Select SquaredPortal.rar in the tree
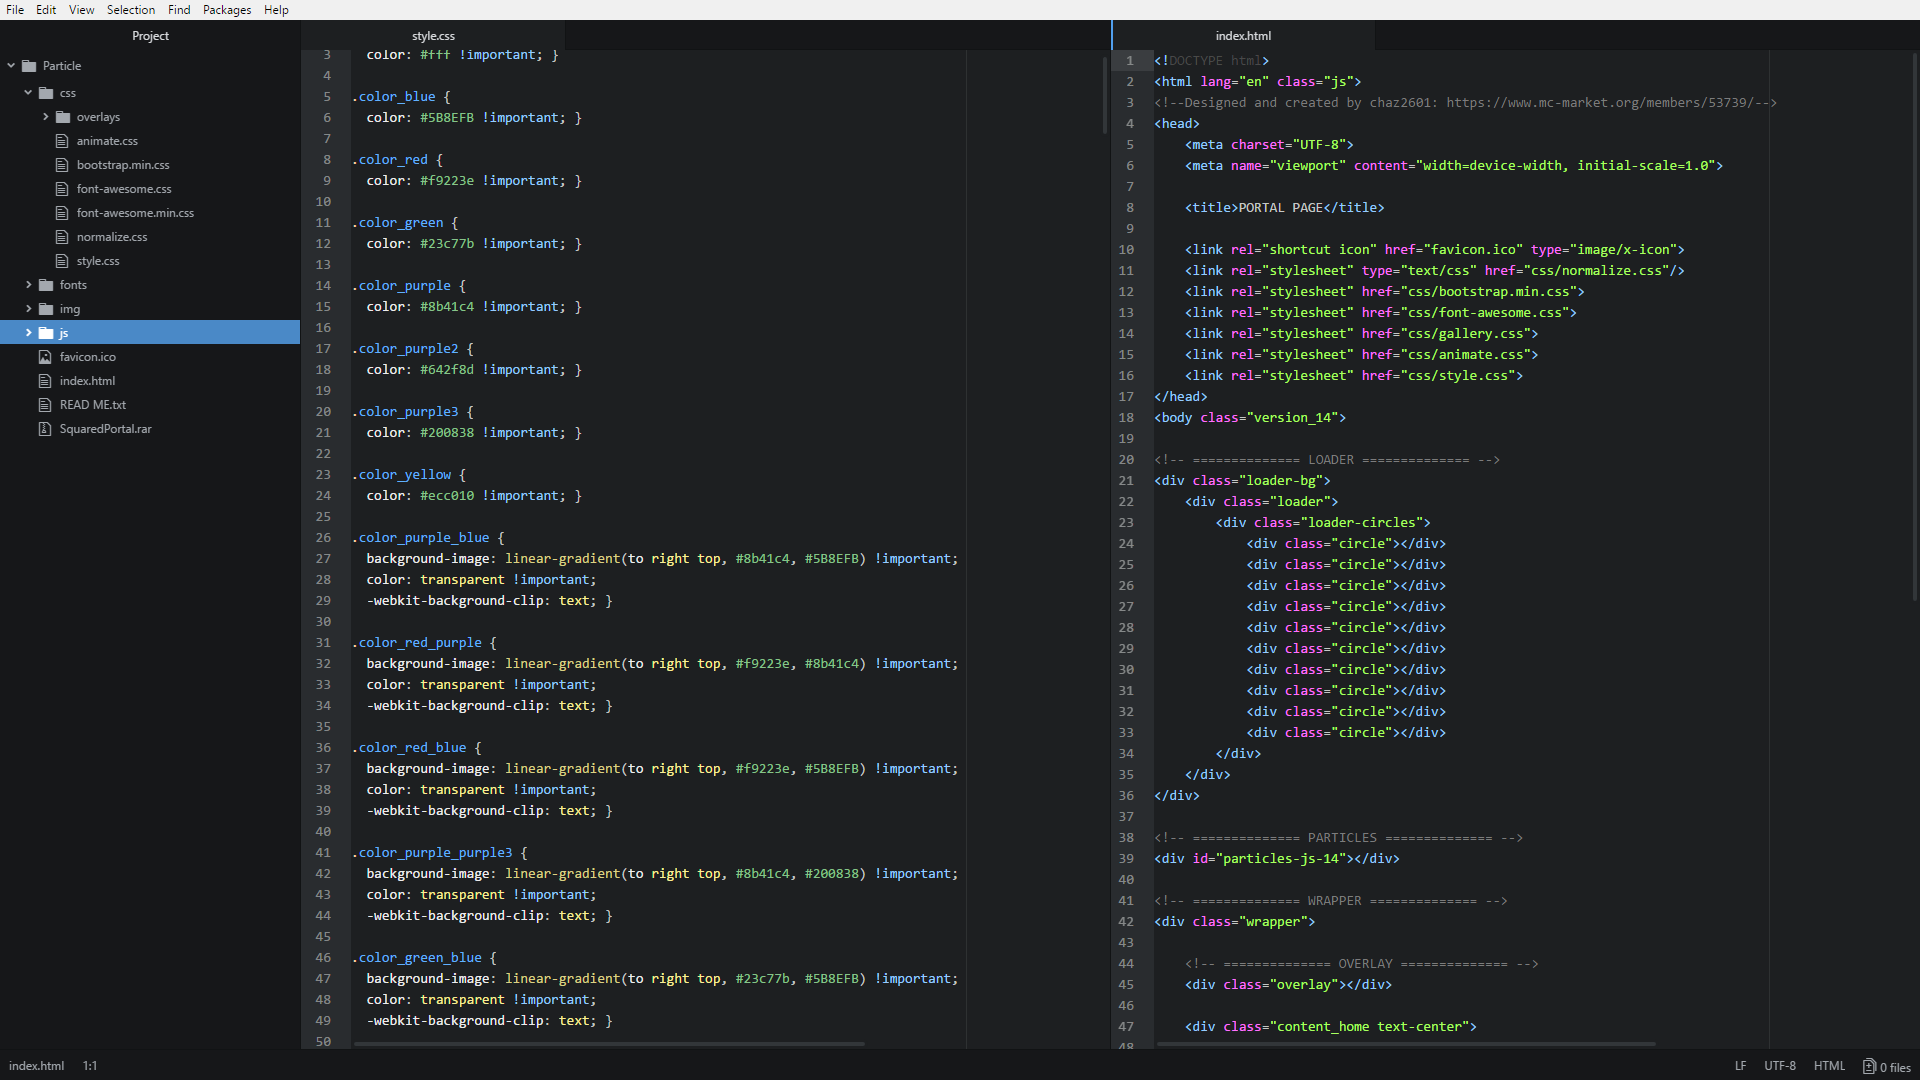Viewport: 1920px width, 1080px height. click(105, 429)
